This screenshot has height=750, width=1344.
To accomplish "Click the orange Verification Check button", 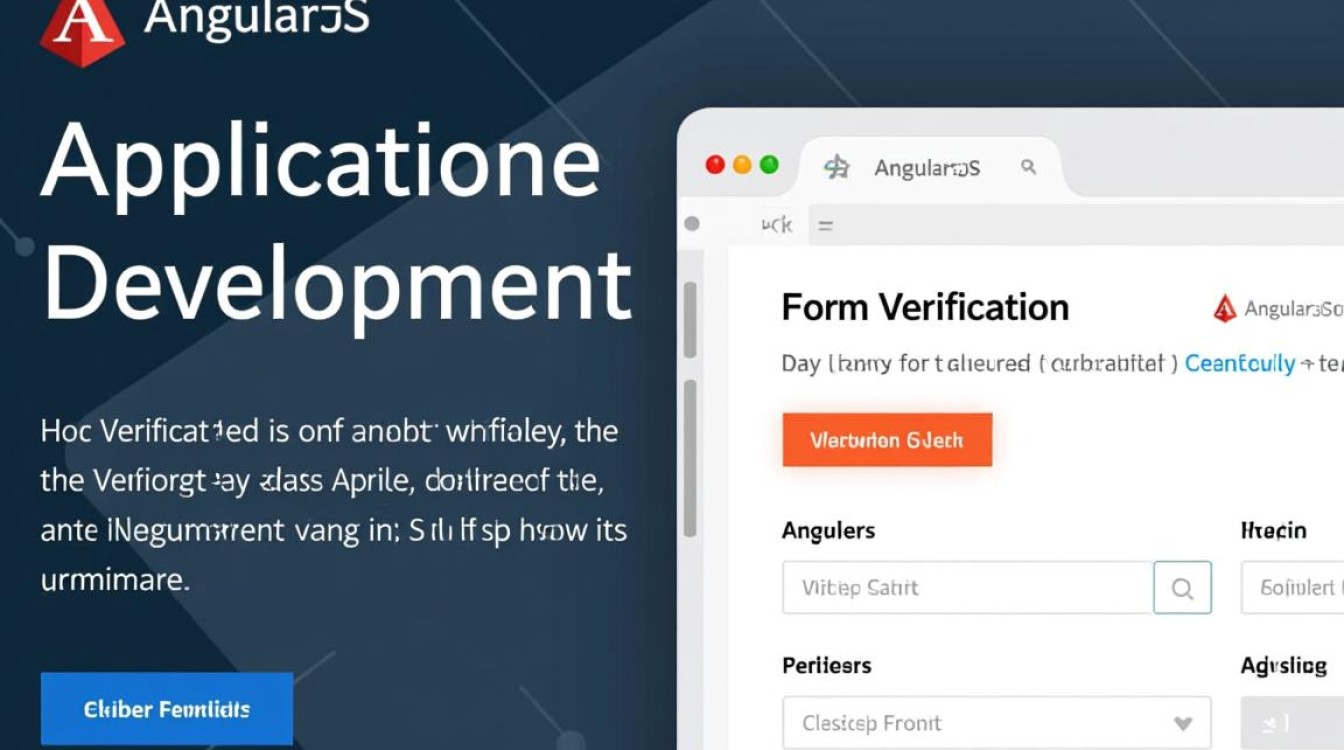I will pyautogui.click(x=886, y=439).
